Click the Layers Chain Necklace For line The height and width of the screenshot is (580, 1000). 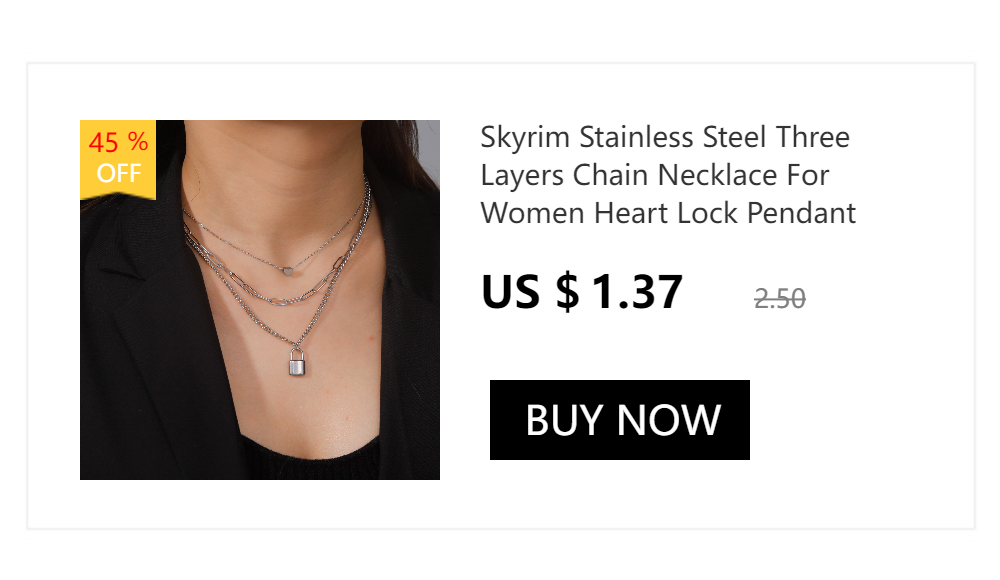click(x=654, y=176)
